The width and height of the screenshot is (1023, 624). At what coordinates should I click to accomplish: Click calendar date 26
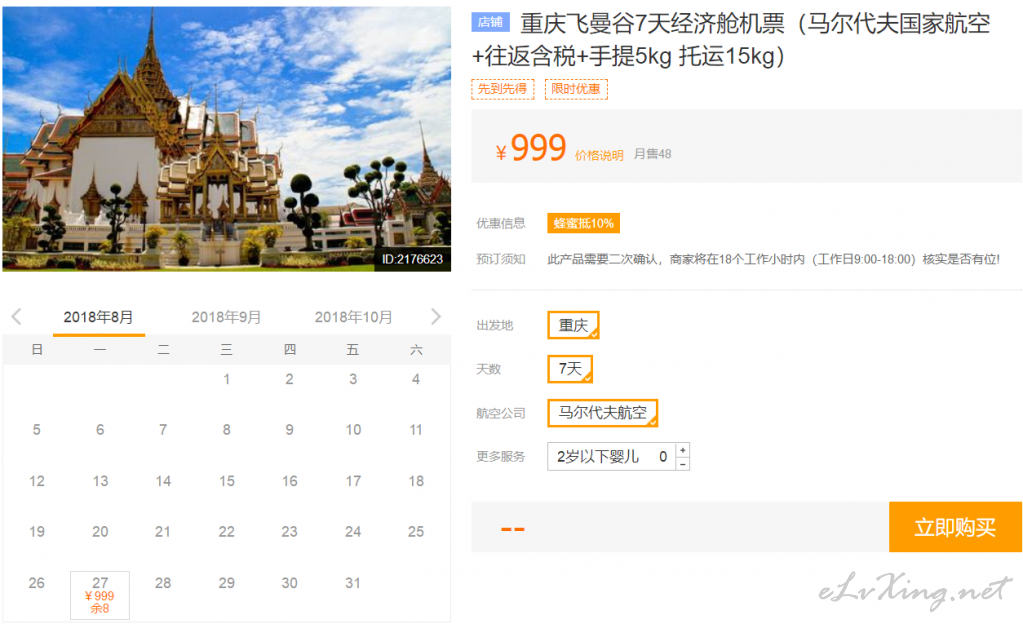click(x=37, y=583)
